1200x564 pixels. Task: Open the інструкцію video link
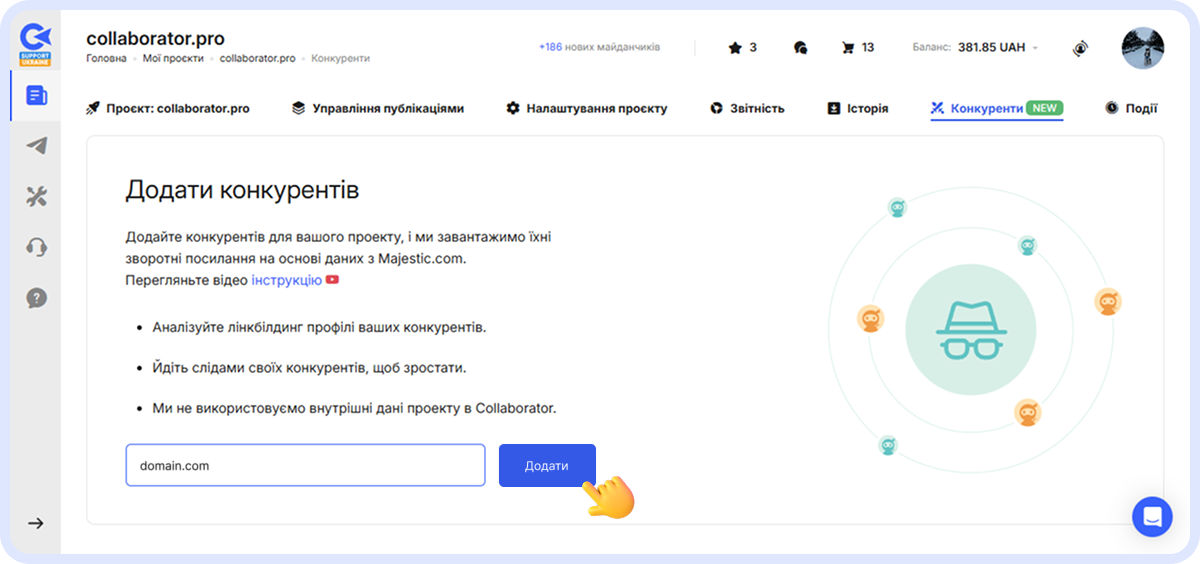286,280
